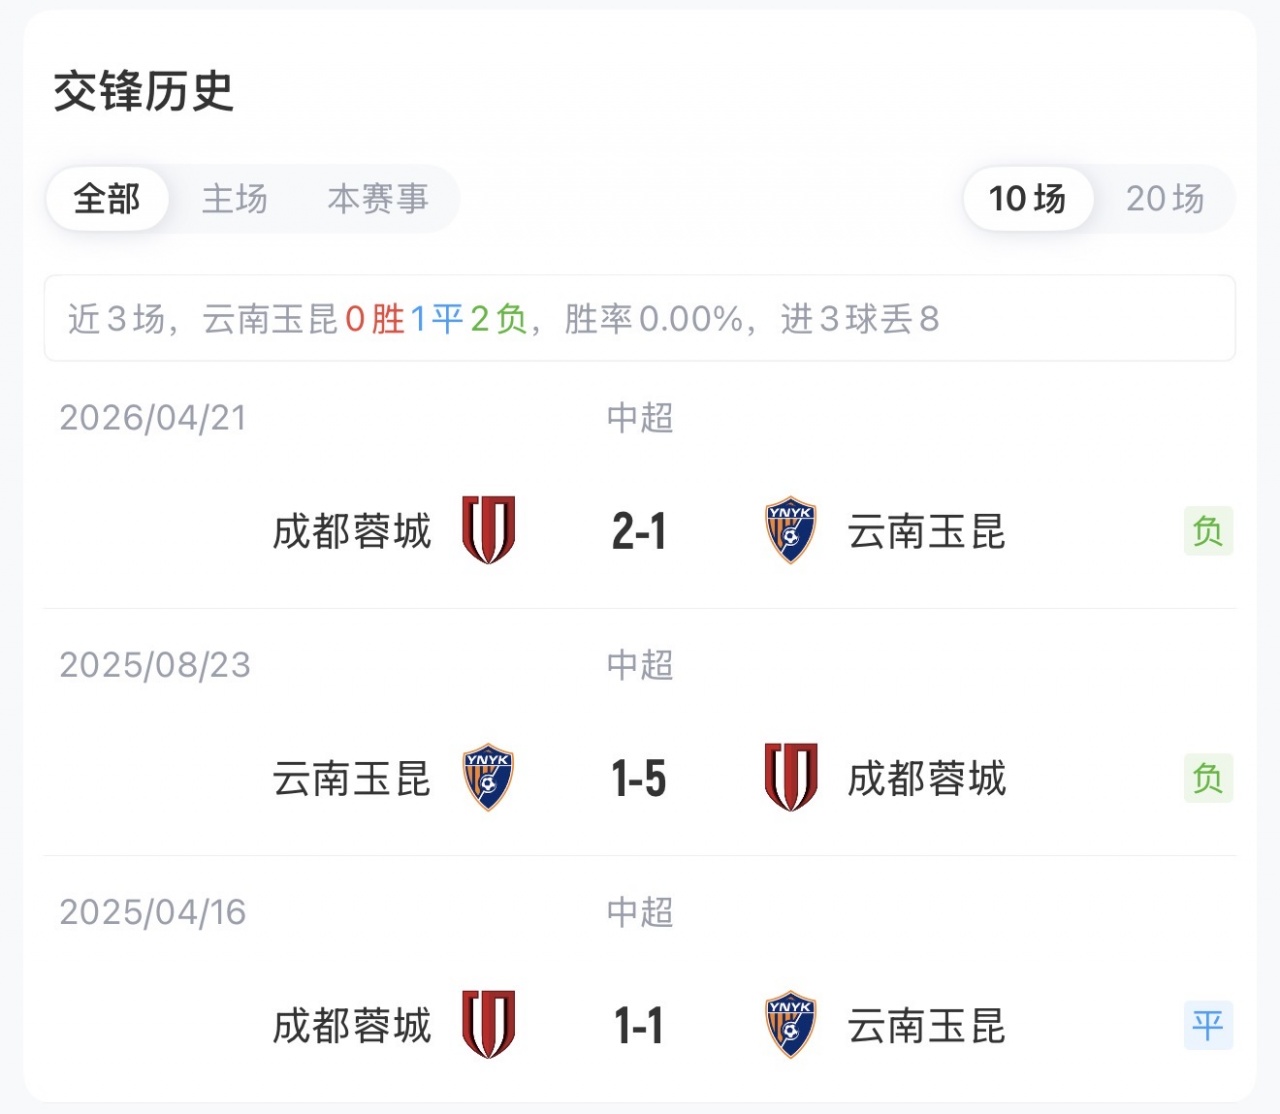Open the 2-1 score match details

coord(639,531)
